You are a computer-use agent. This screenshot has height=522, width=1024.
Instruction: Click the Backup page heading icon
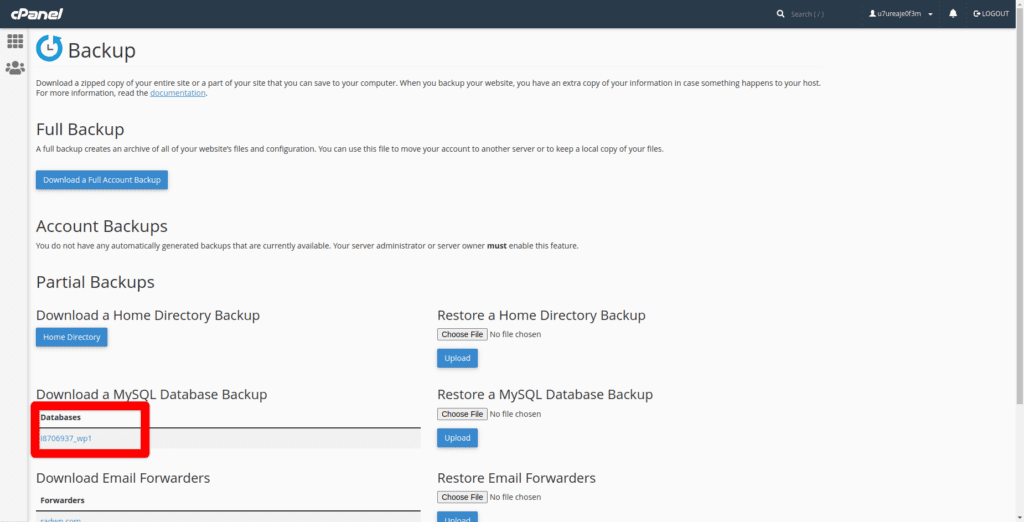click(x=48, y=49)
